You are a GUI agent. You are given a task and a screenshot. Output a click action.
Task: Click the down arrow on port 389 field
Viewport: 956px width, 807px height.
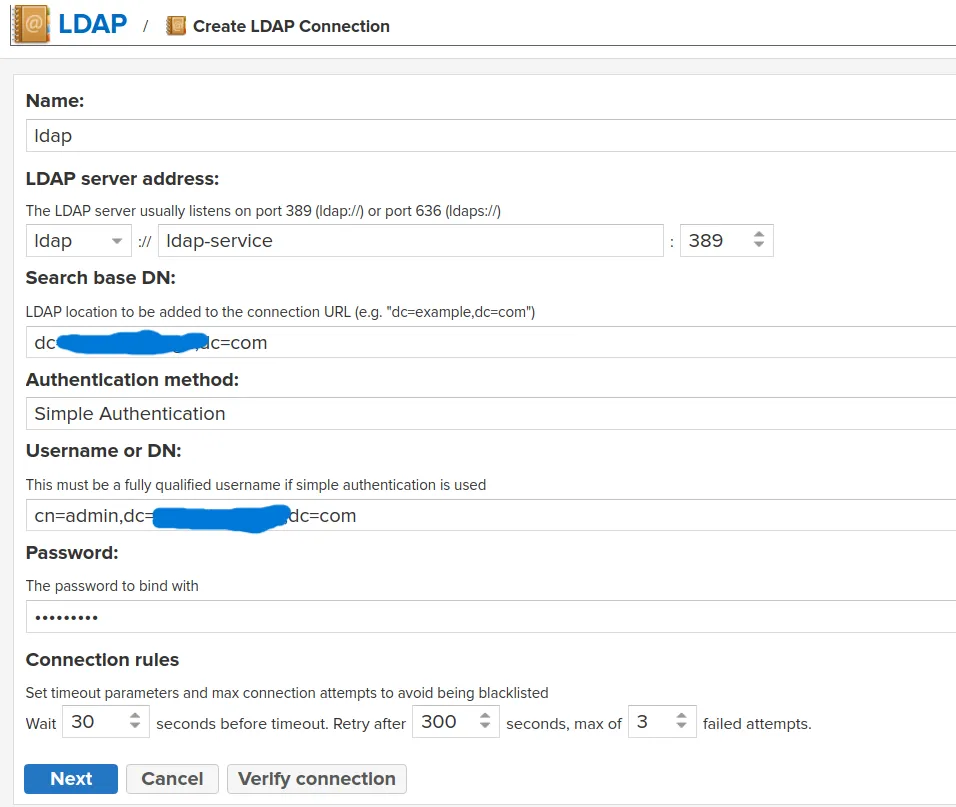pos(758,246)
